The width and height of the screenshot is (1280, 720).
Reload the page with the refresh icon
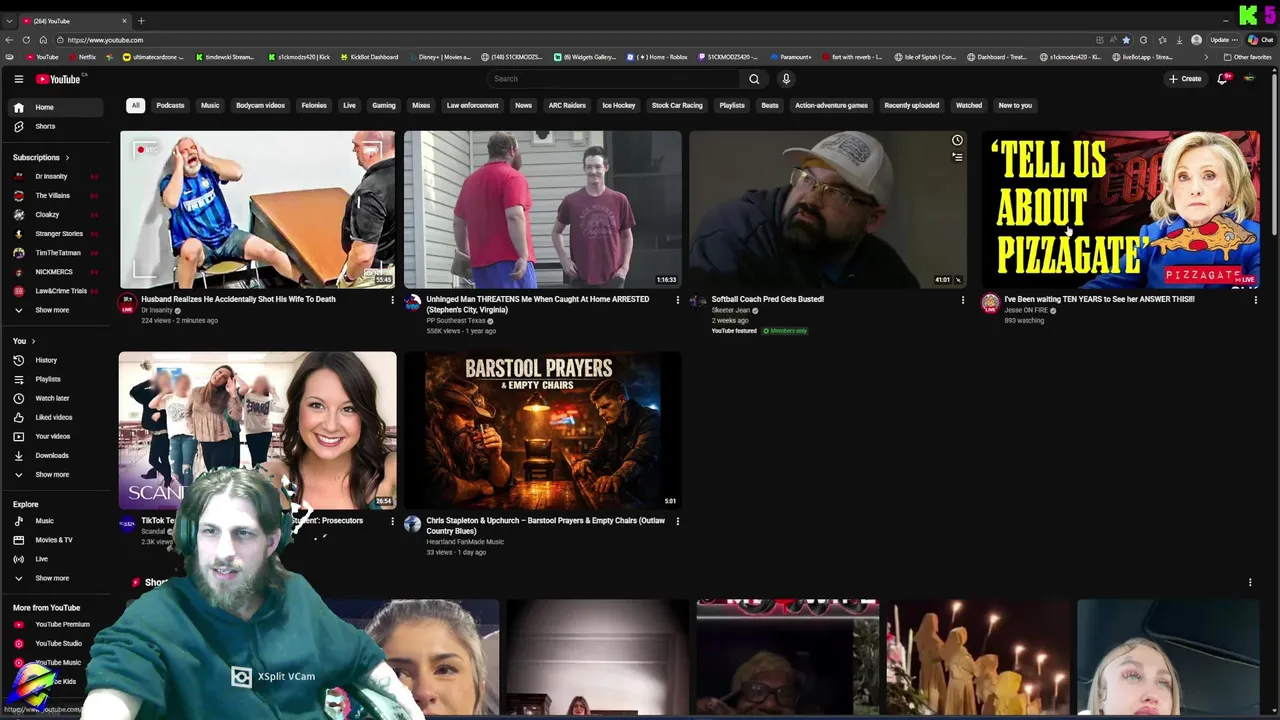click(x=26, y=40)
